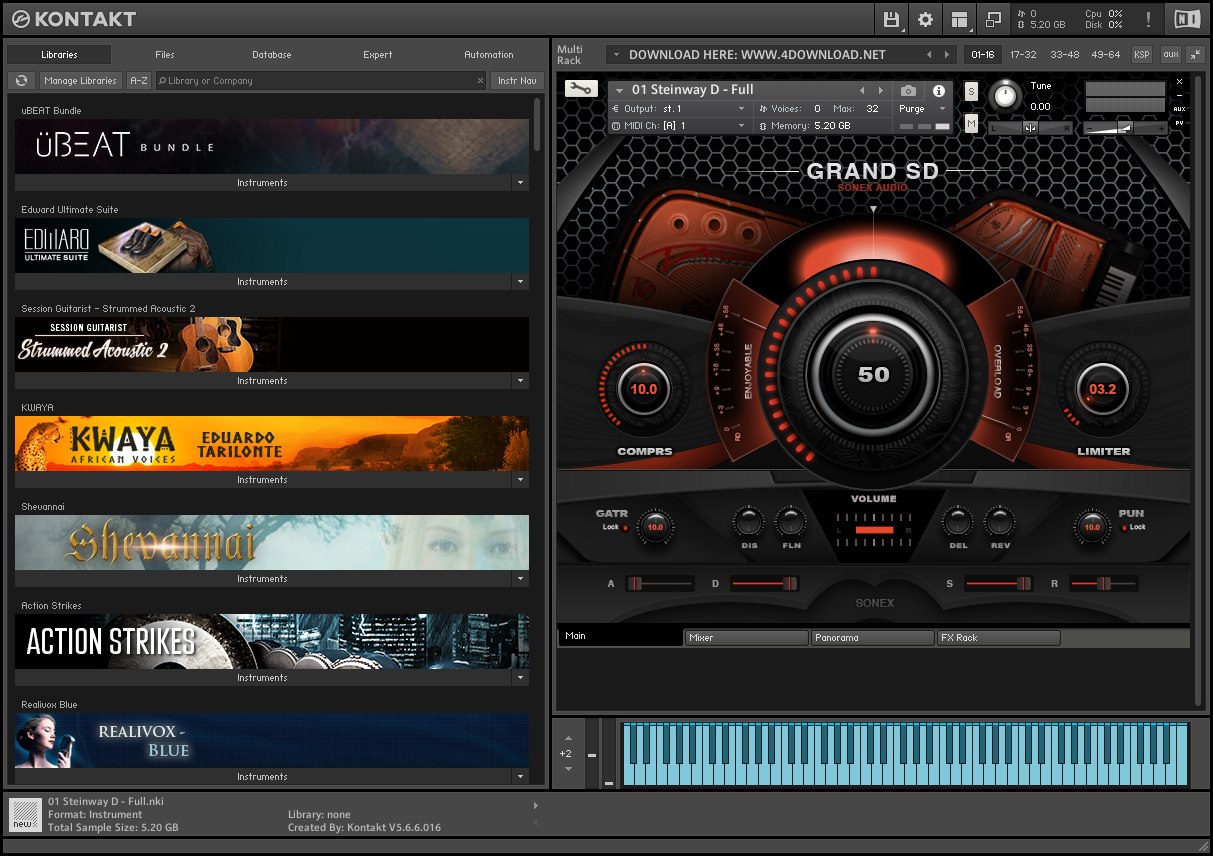Click Instr Nav button

point(517,80)
